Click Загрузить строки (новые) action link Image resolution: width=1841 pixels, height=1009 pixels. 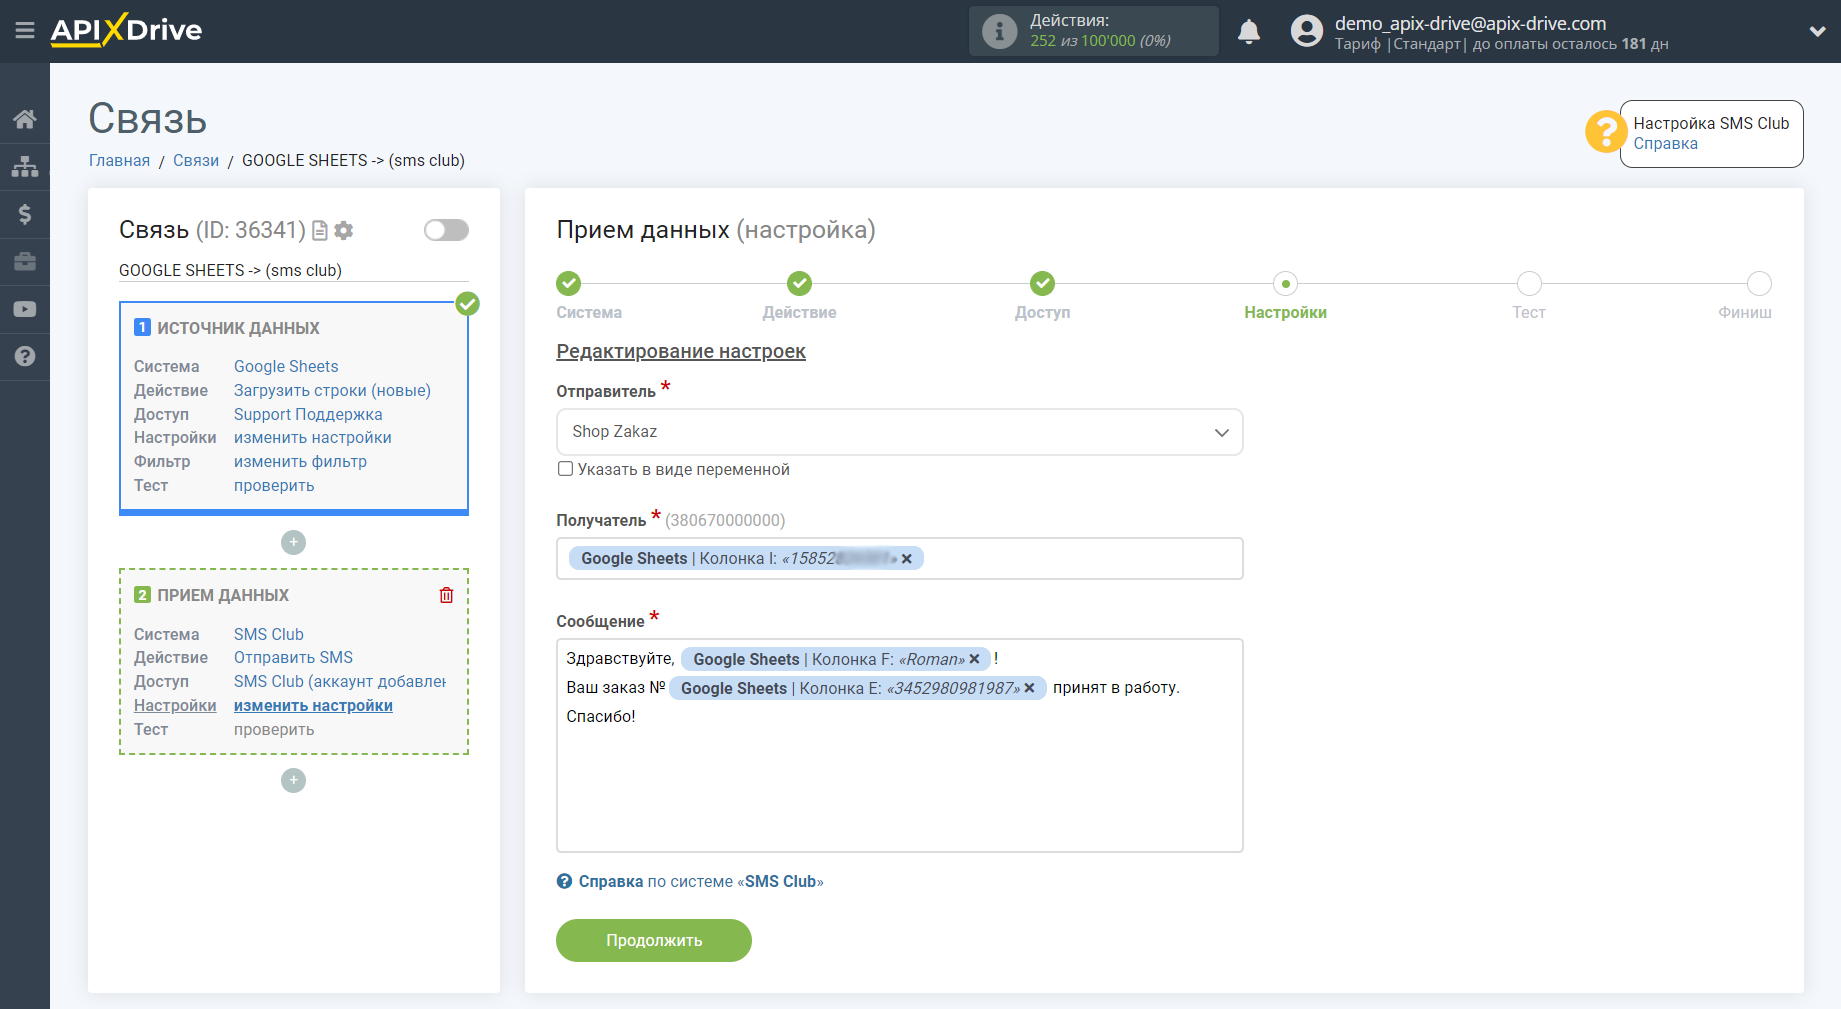coord(332,391)
